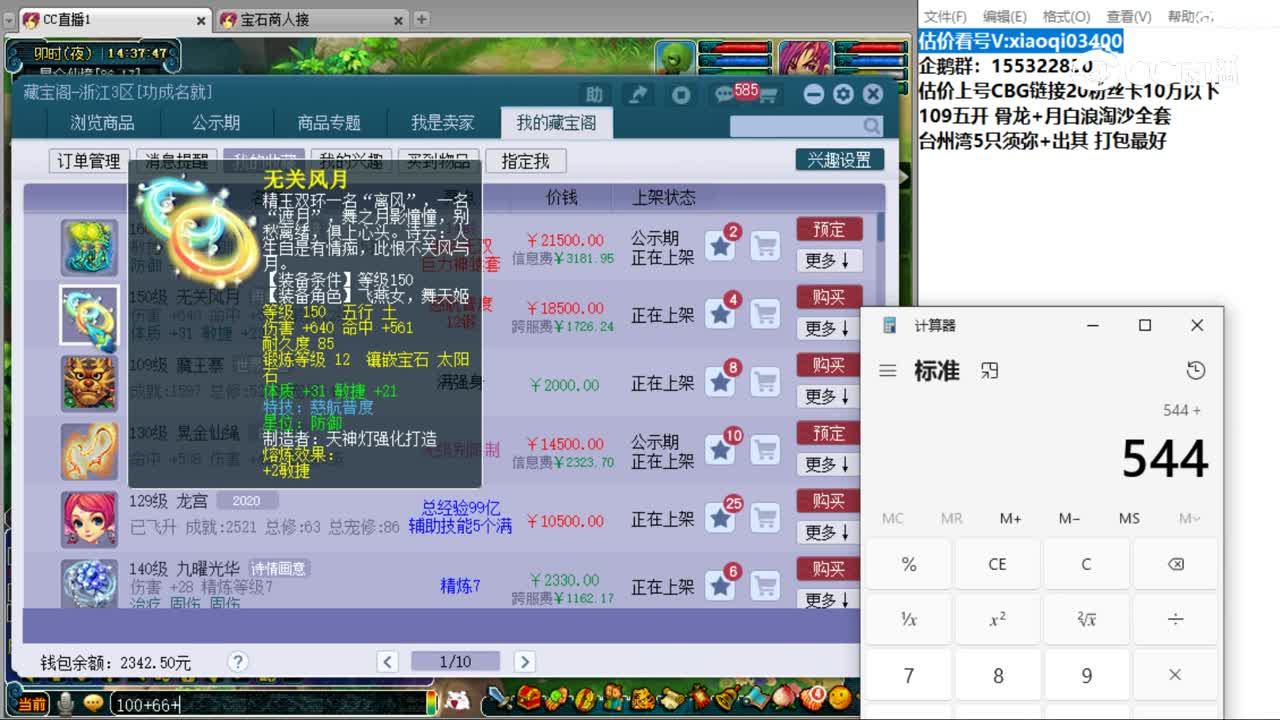This screenshot has height=720, width=1280.
Task: Toggle the microphone icon in chat bar
Action: [x=66, y=703]
